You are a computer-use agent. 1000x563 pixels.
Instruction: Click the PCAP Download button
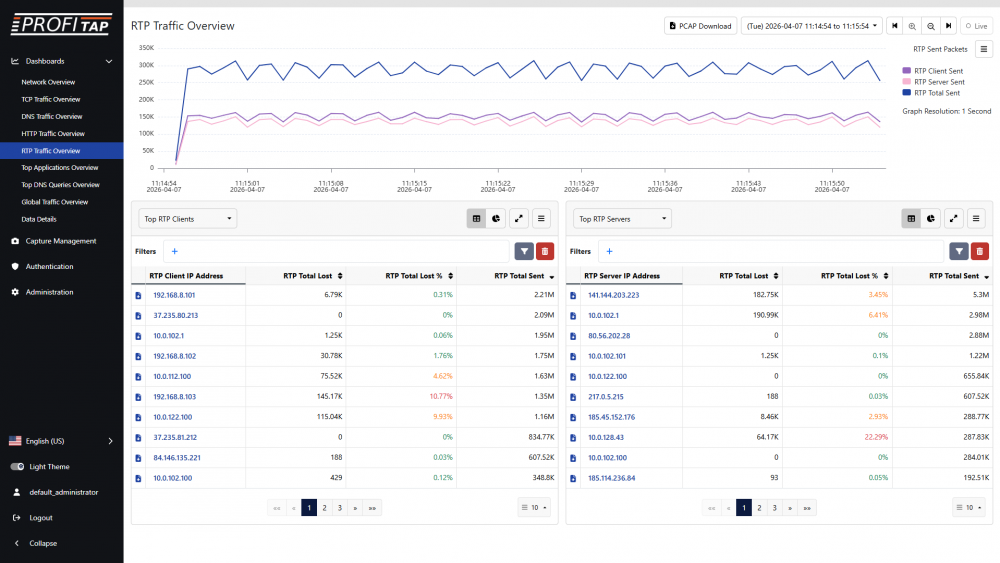700,26
